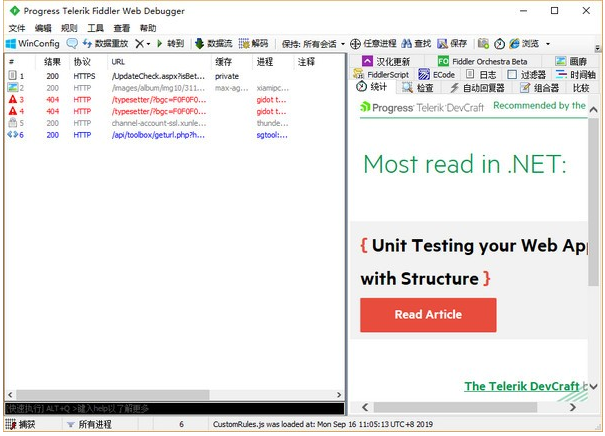This screenshot has width=605, height=436.
Task: Toggle 解码 decode option
Action: coord(253,43)
